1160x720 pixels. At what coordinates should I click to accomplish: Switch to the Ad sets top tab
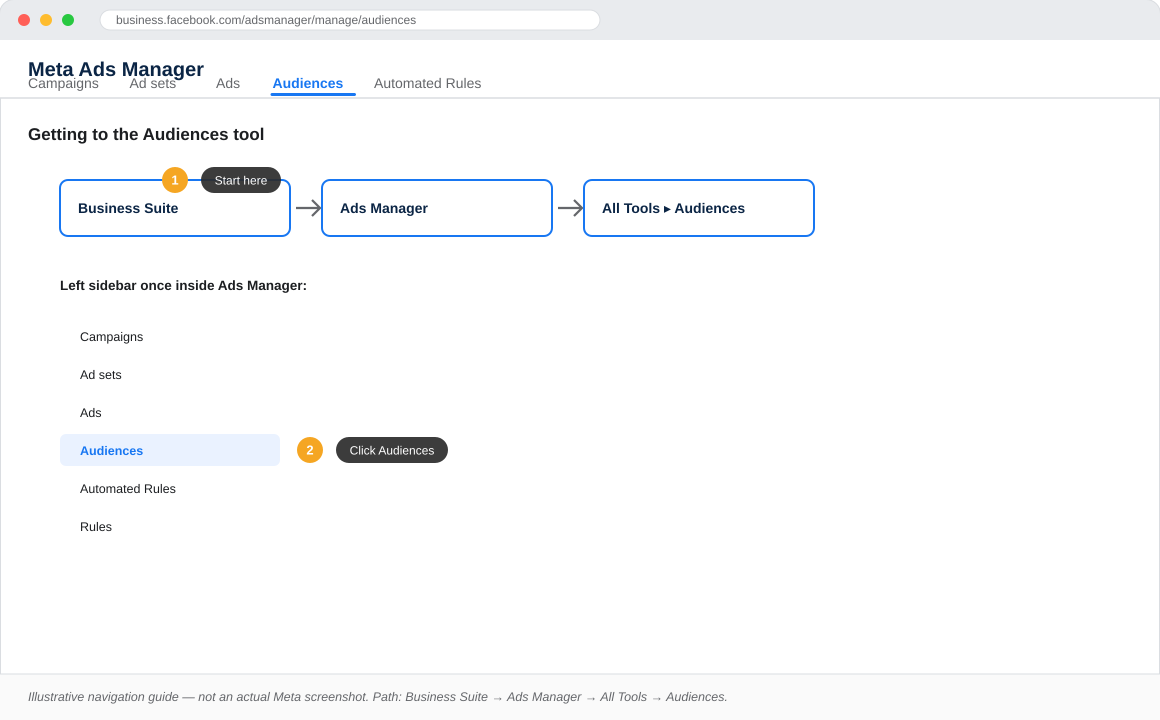coord(152,84)
